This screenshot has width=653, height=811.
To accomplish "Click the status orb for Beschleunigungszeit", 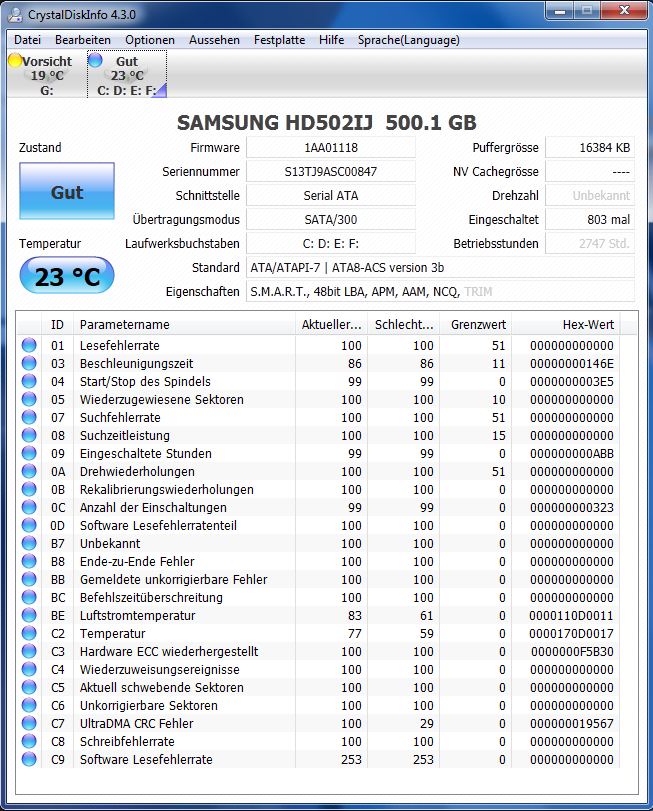I will point(29,363).
